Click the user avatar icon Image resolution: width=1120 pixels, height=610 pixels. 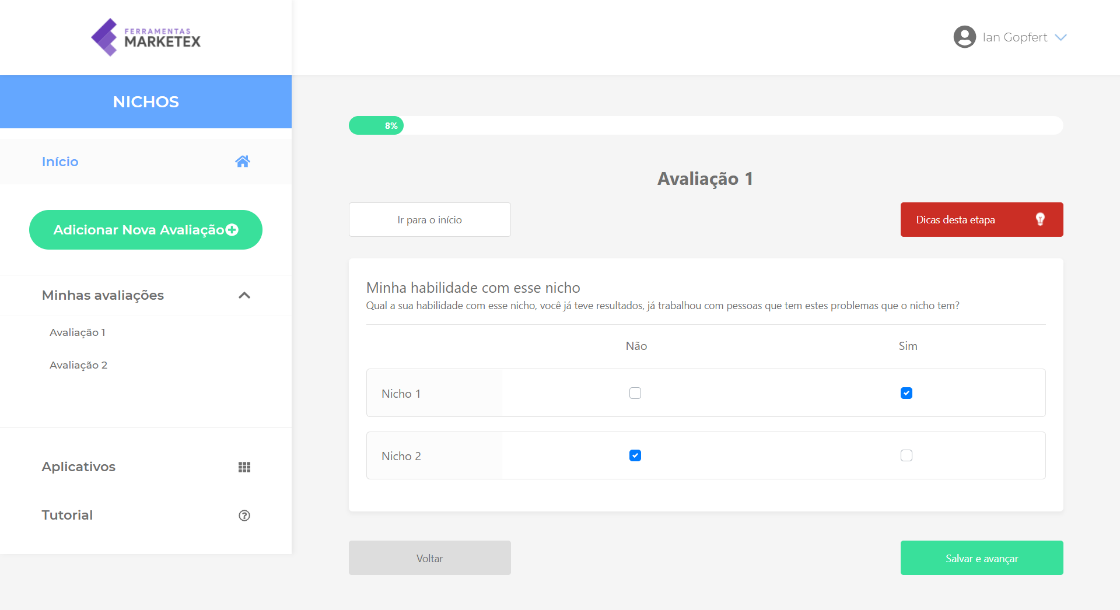(964, 37)
